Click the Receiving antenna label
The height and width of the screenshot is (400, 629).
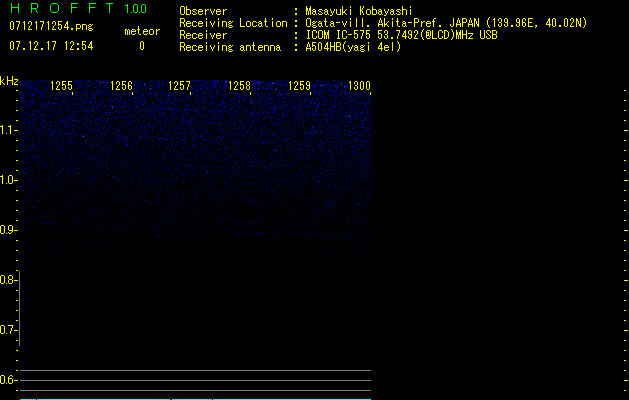point(230,47)
